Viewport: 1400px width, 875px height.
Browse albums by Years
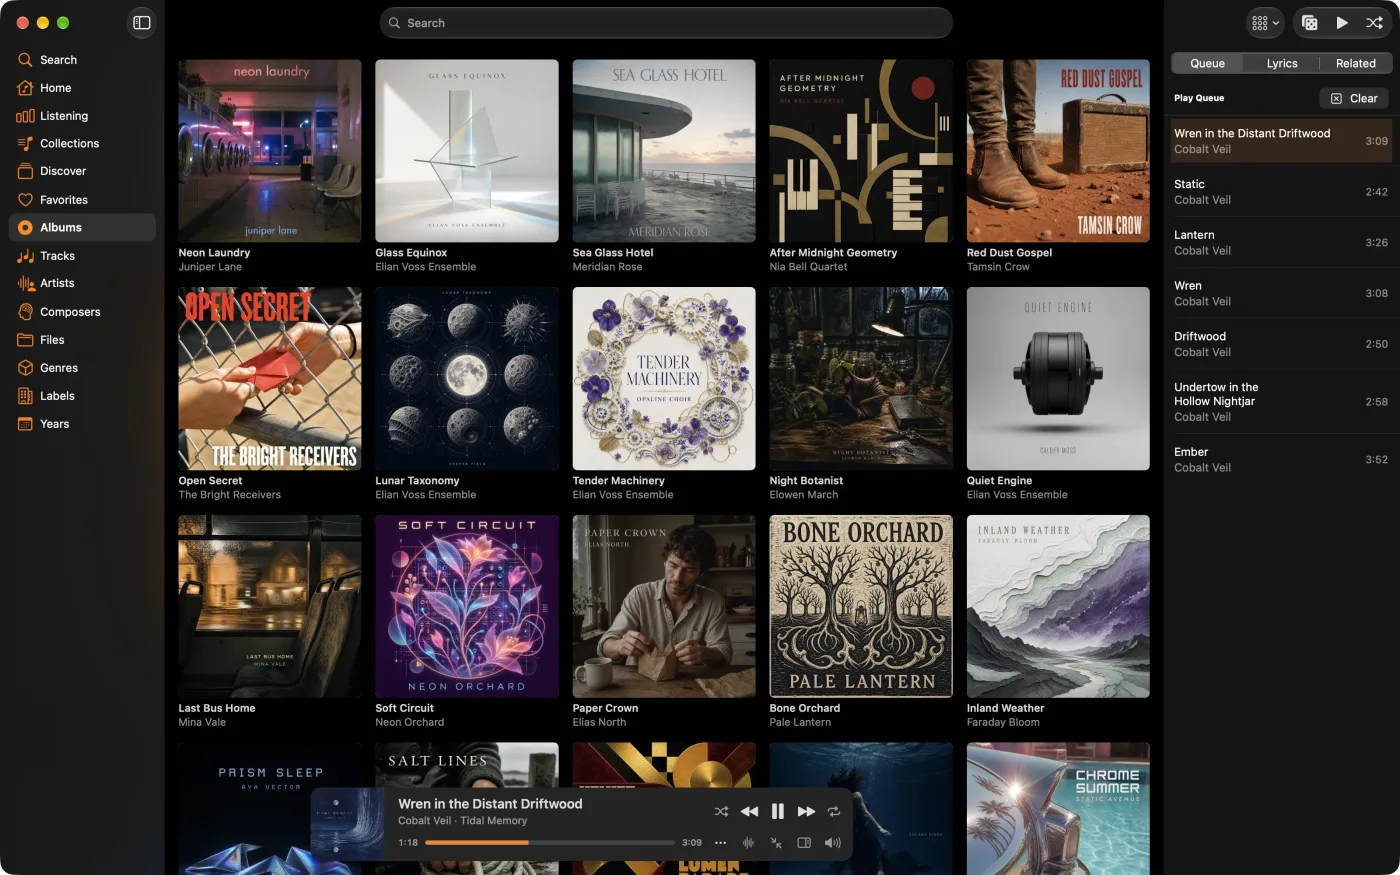(82, 424)
